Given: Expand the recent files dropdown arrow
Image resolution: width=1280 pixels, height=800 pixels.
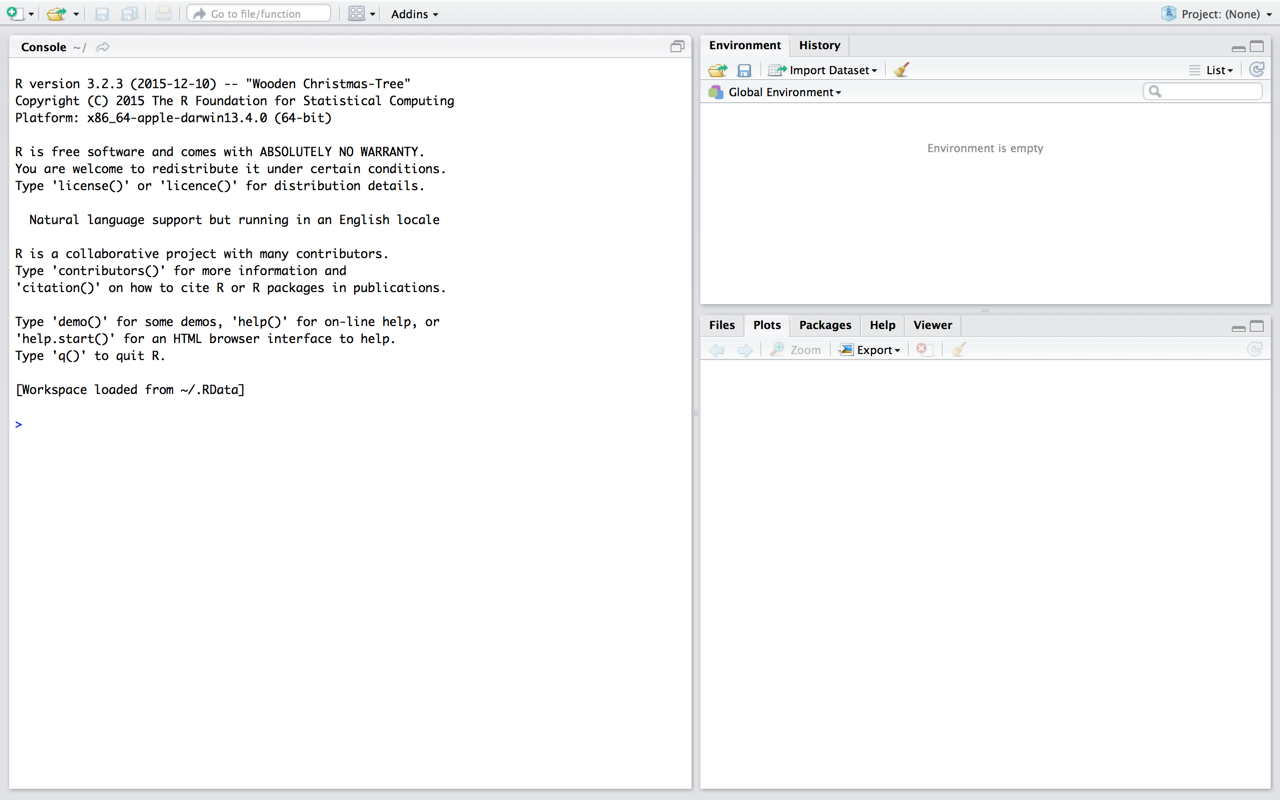Looking at the screenshot, I should point(76,14).
